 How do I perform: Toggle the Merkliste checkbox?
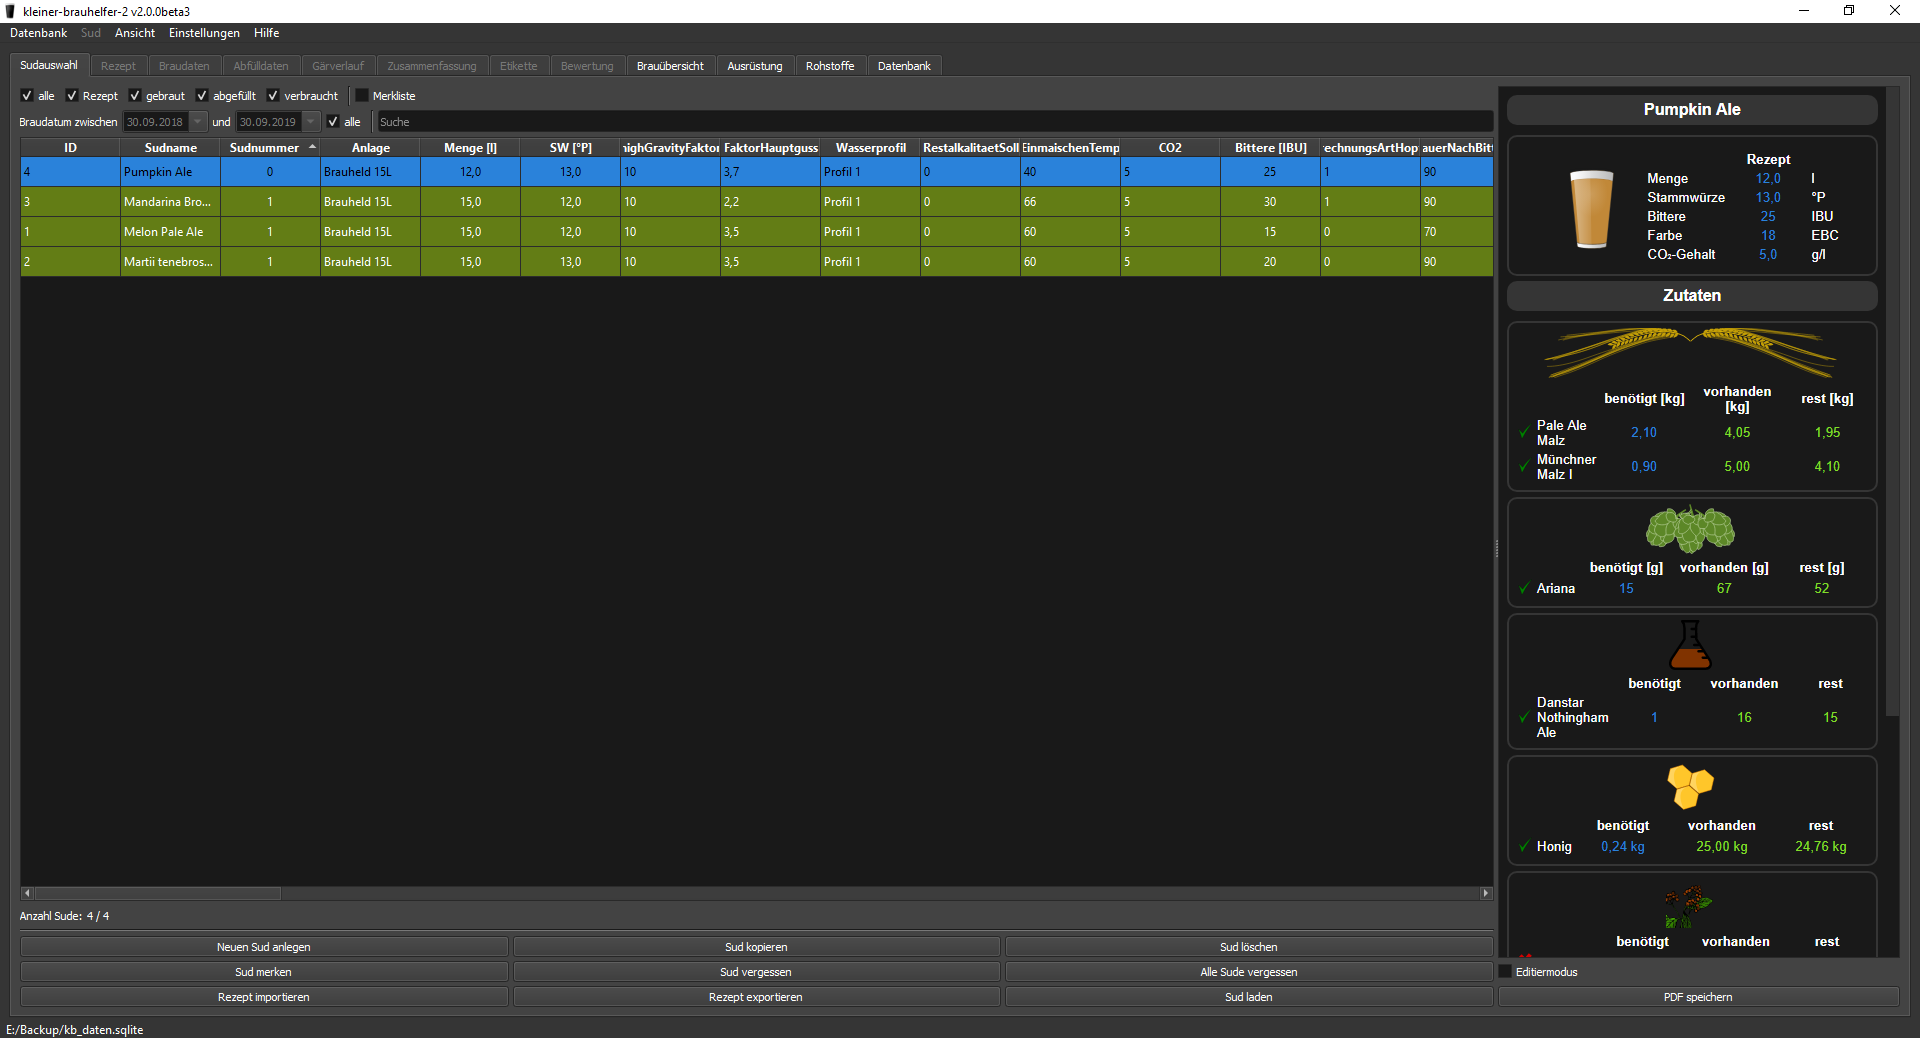[363, 96]
